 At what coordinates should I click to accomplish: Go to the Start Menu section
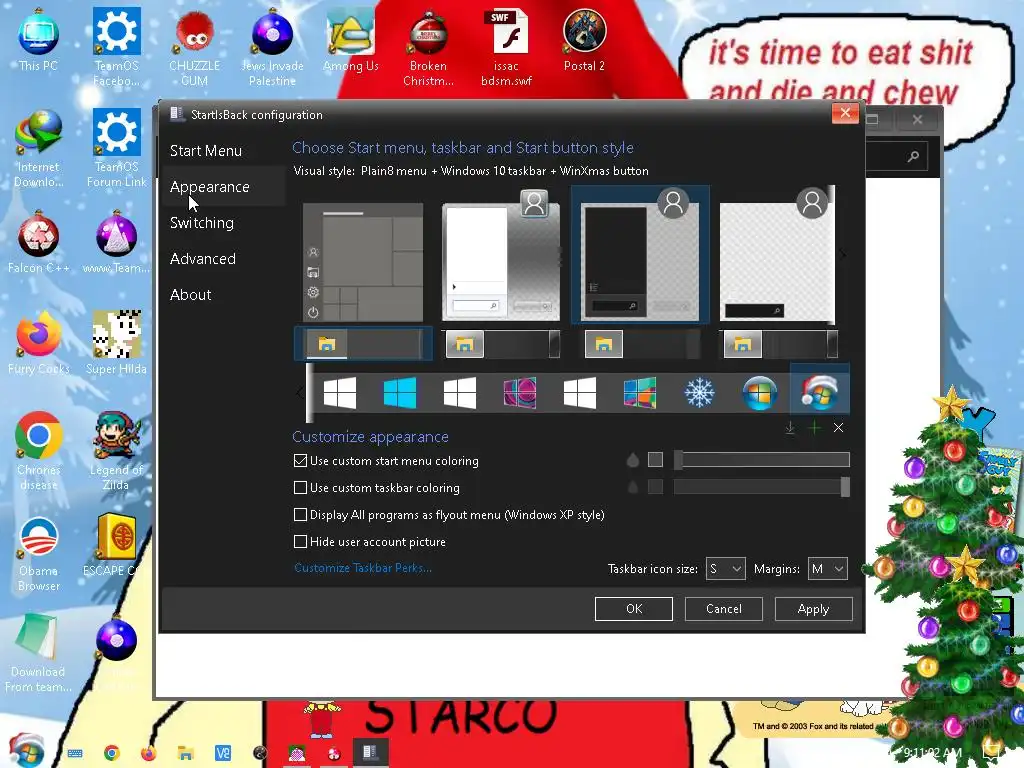(x=206, y=151)
